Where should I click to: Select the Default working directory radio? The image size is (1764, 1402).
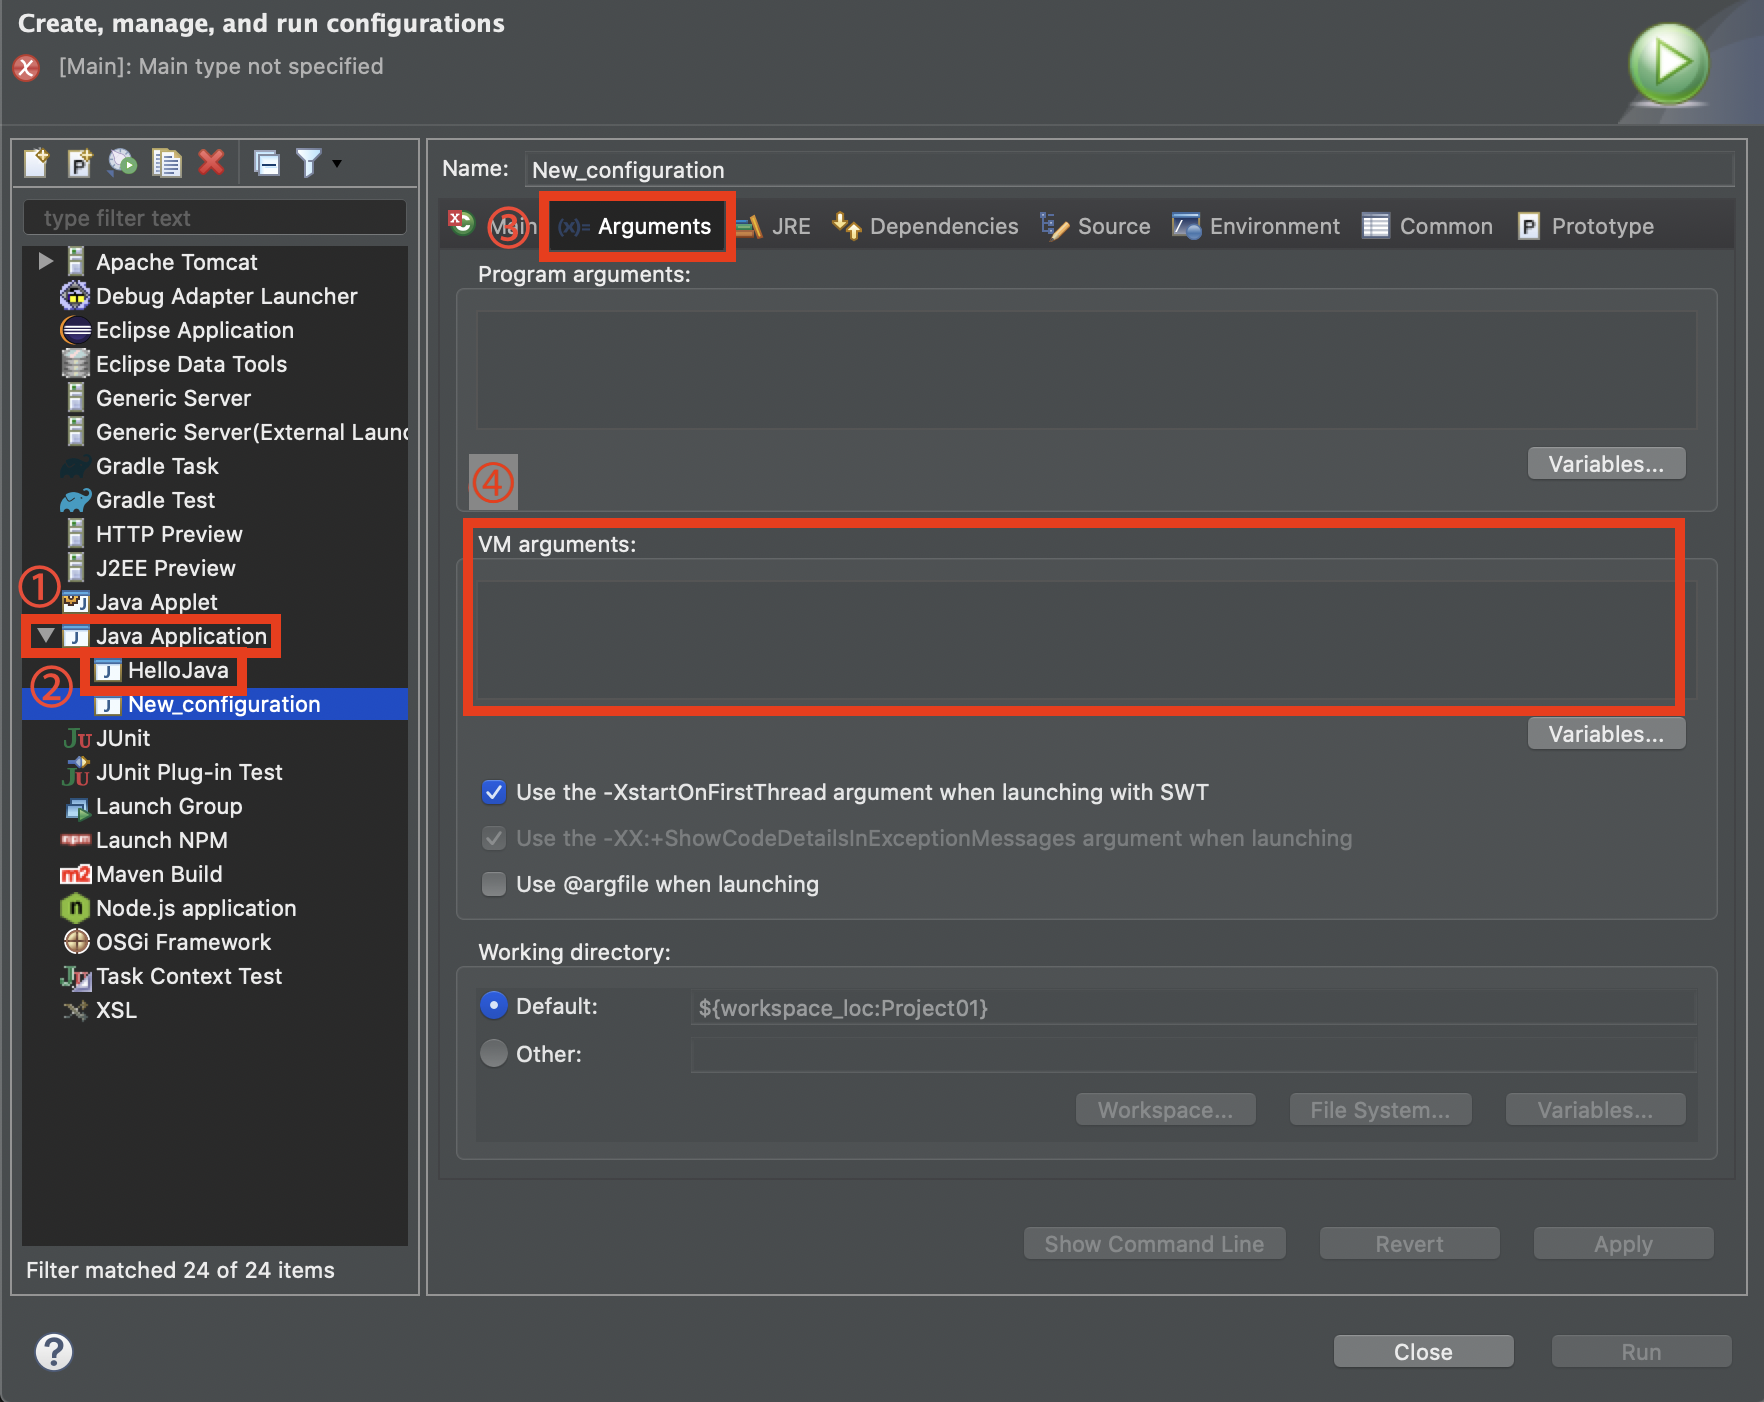[x=494, y=1005]
